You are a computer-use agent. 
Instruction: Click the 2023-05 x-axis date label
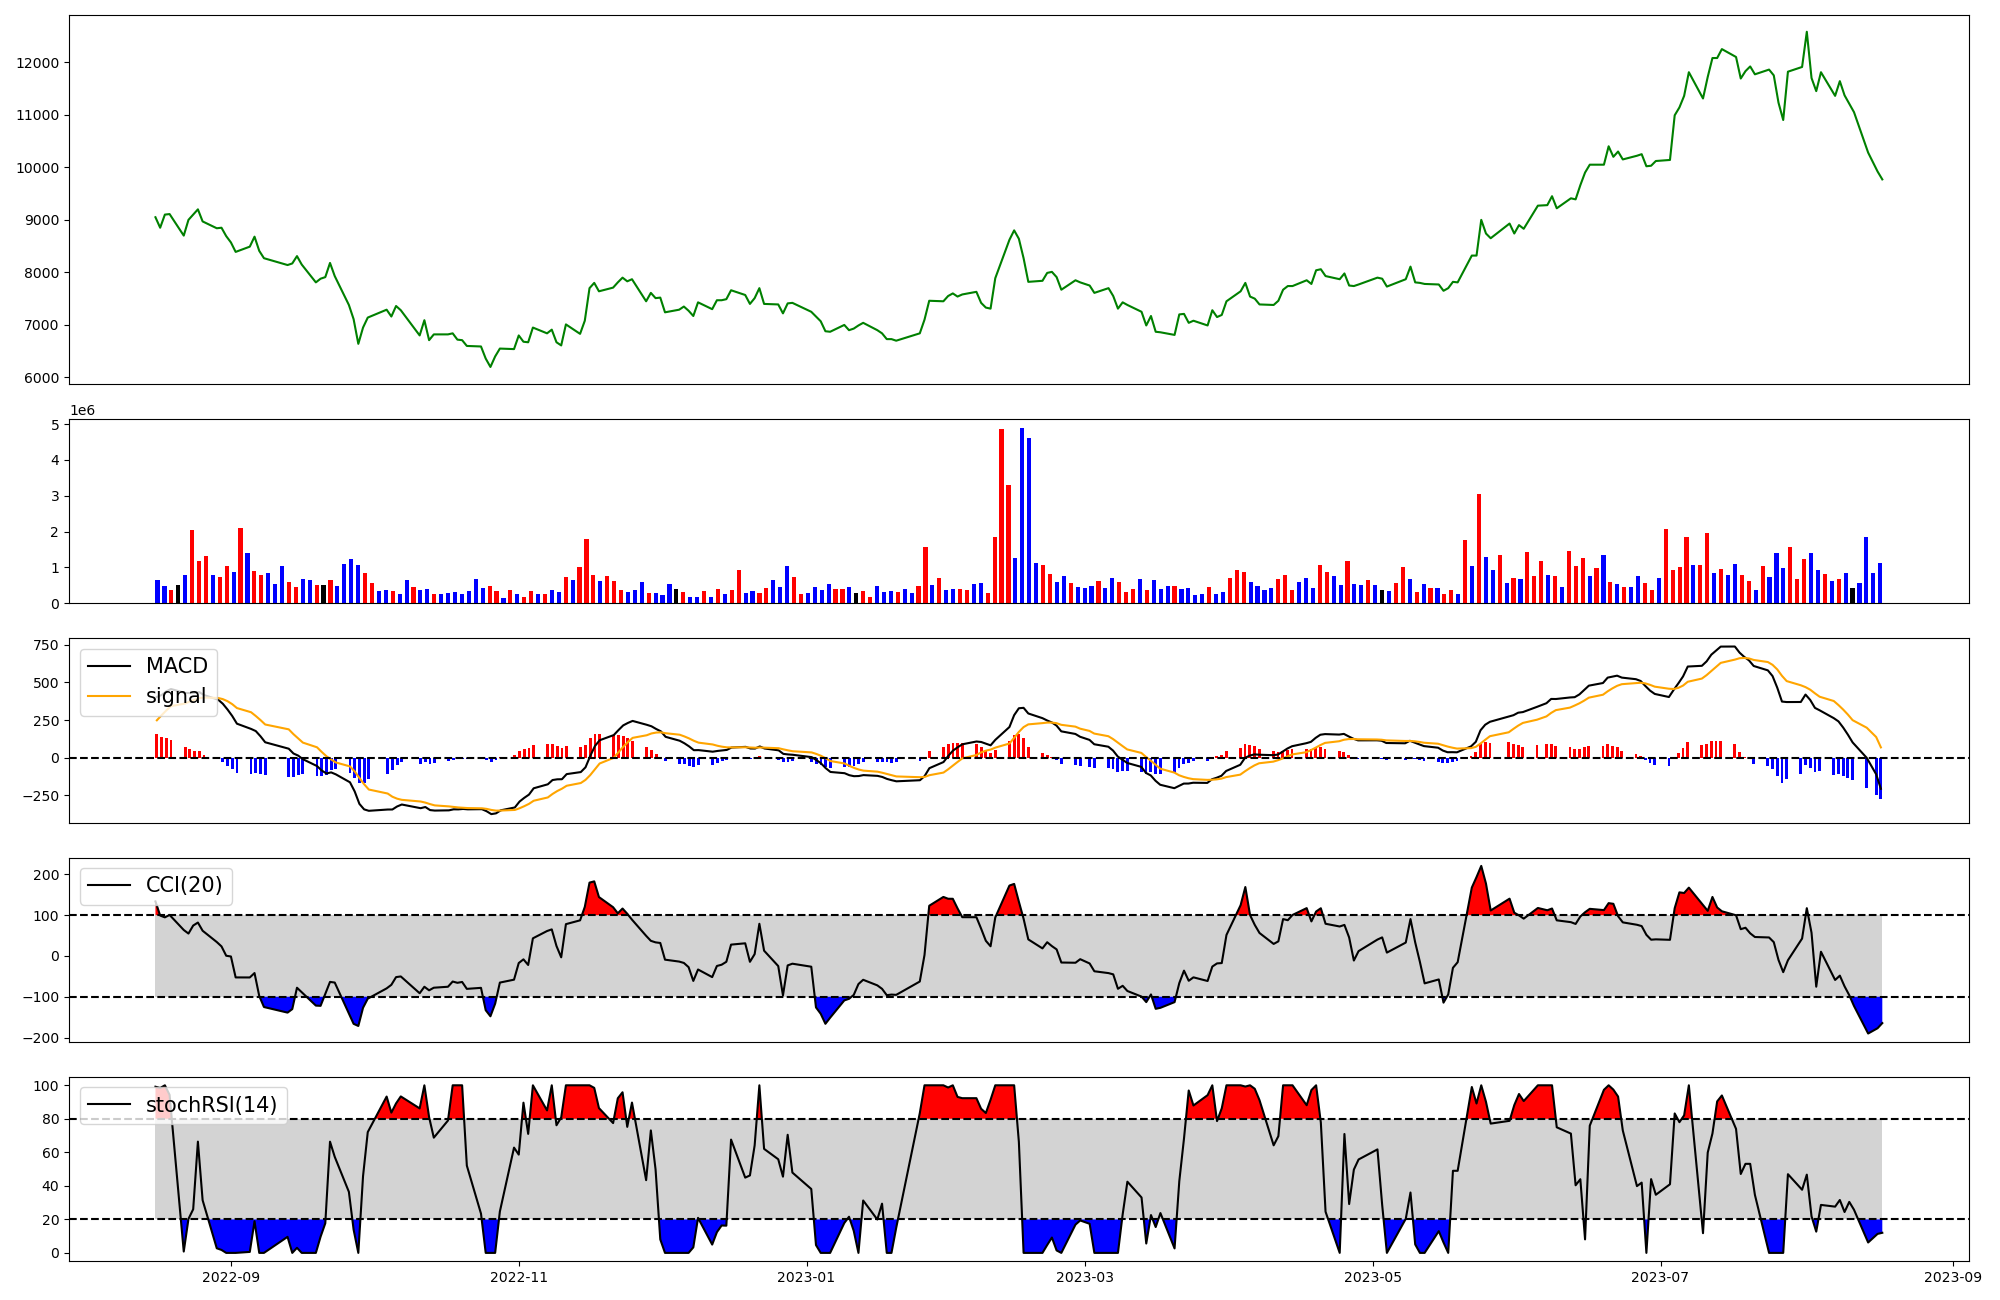1373,1277
